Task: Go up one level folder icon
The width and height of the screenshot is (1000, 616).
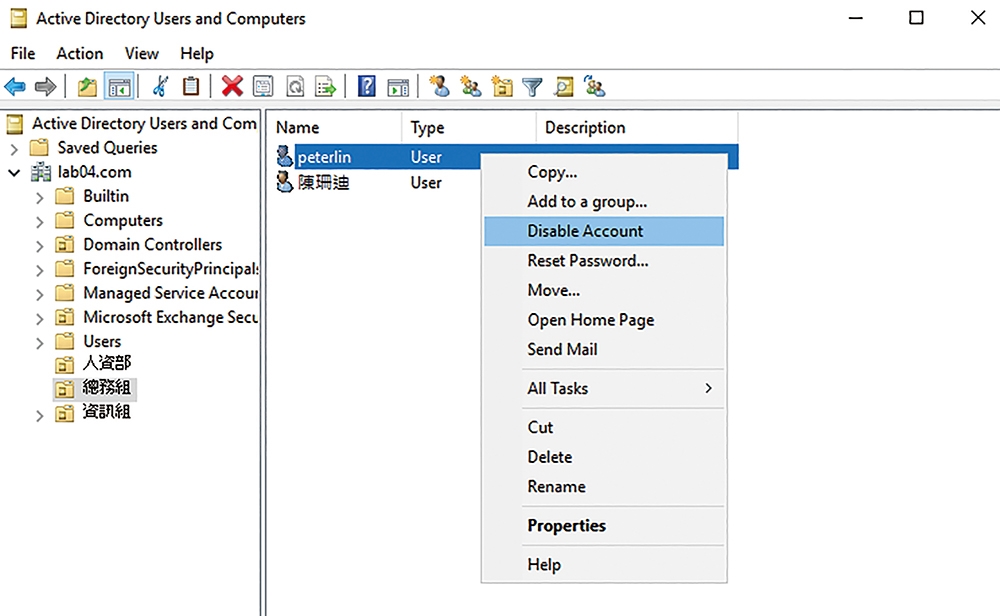Action: click(x=87, y=86)
